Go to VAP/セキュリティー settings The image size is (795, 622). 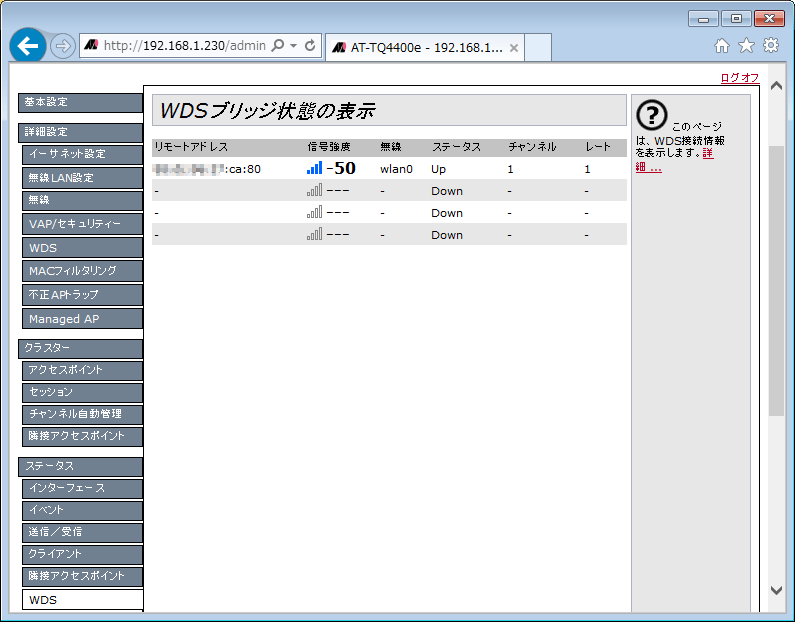point(82,224)
